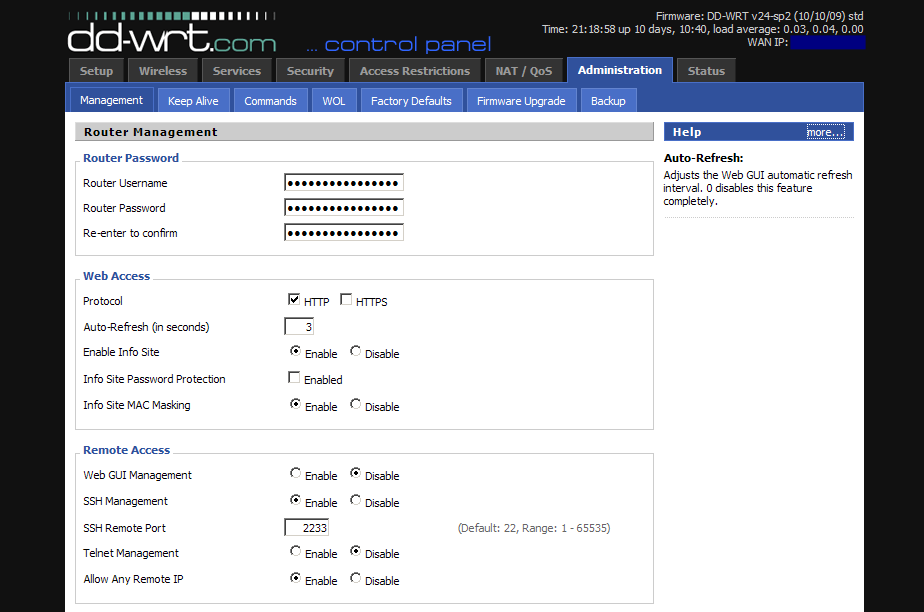Select Enable for Enable Info Site

point(295,351)
